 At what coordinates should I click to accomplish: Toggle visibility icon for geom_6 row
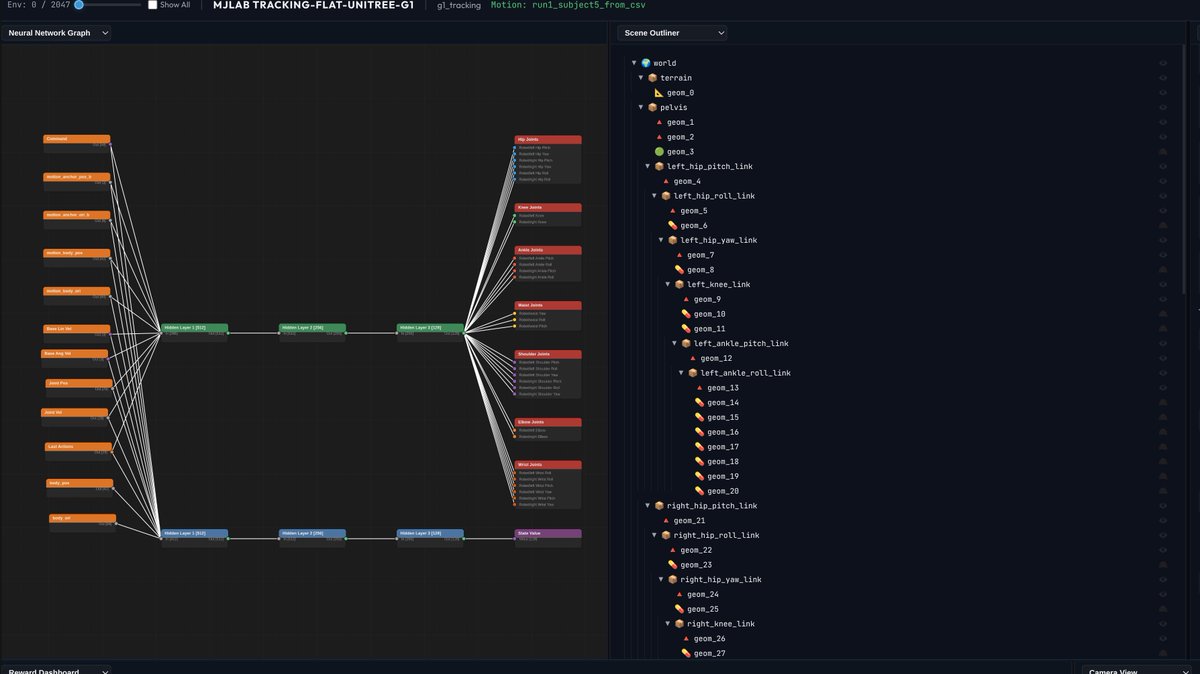coord(1163,225)
